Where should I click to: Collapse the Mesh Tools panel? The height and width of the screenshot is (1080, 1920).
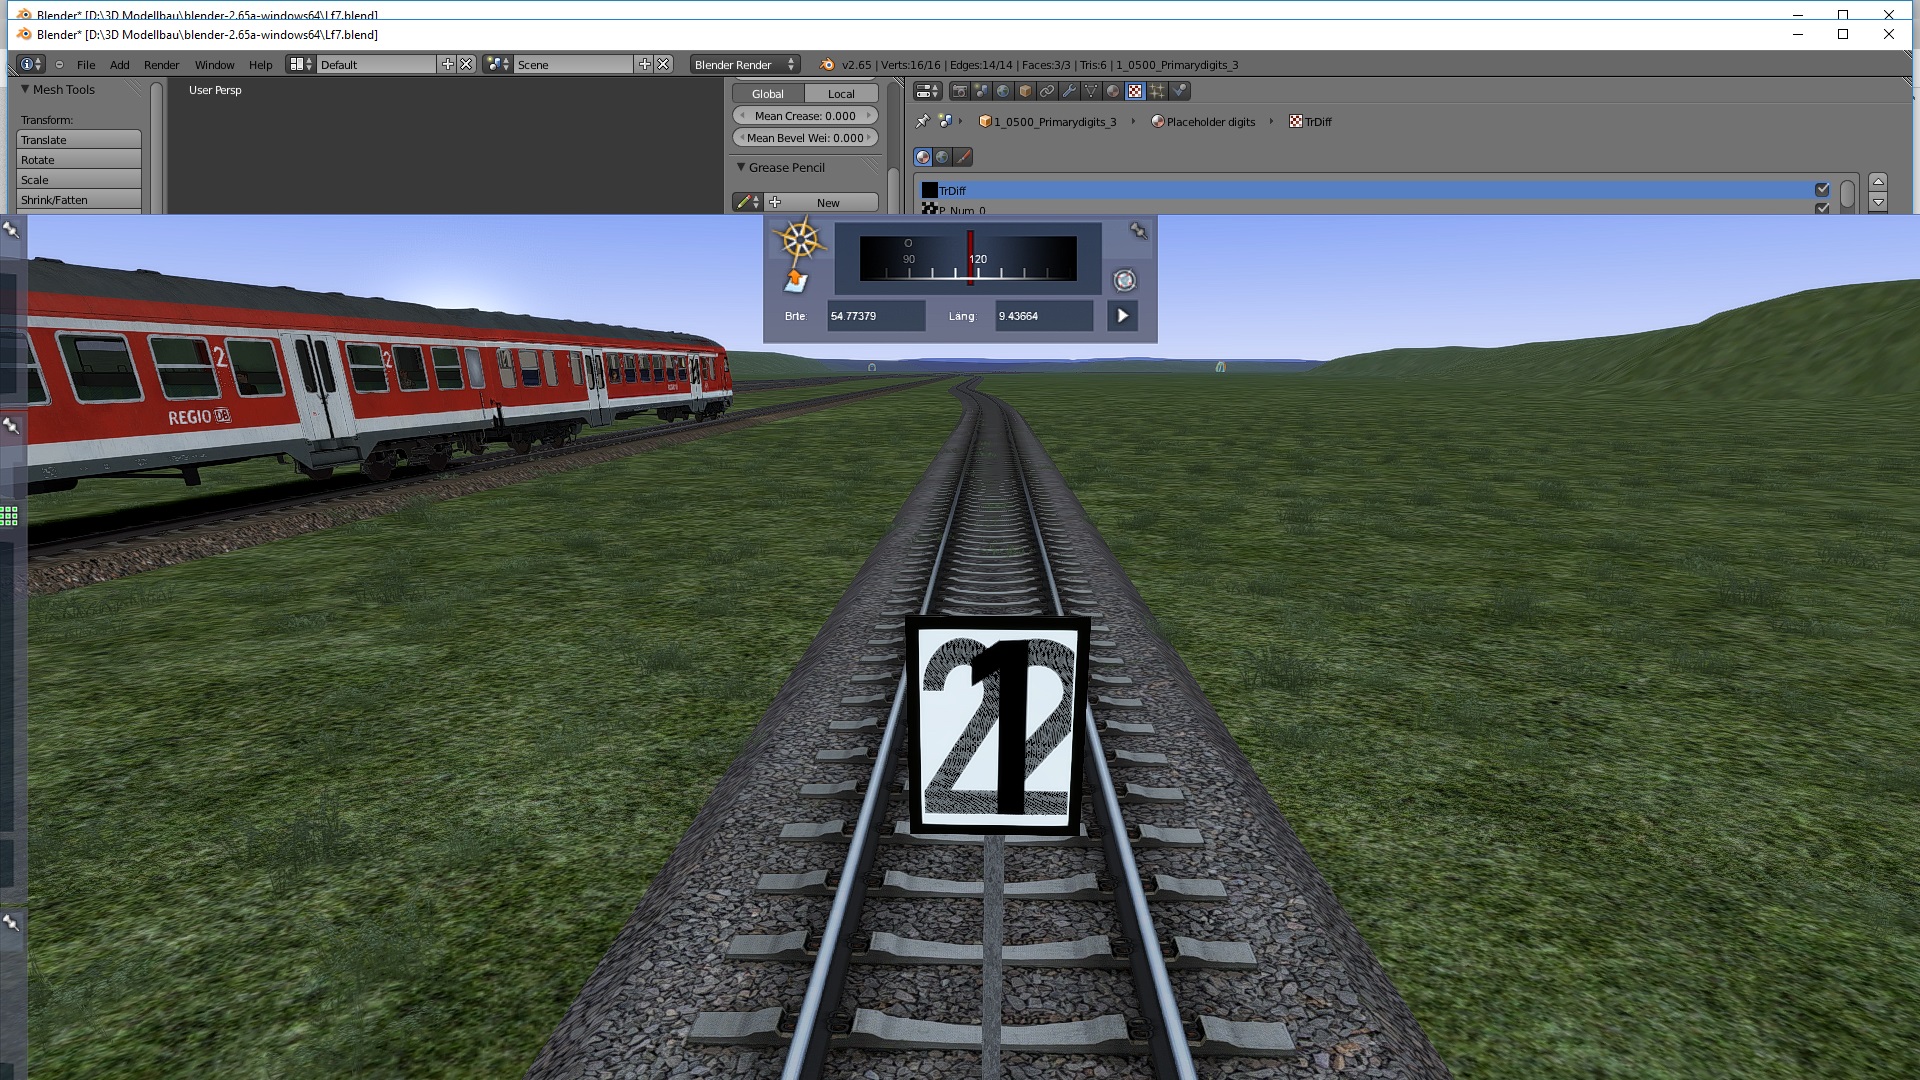point(25,89)
